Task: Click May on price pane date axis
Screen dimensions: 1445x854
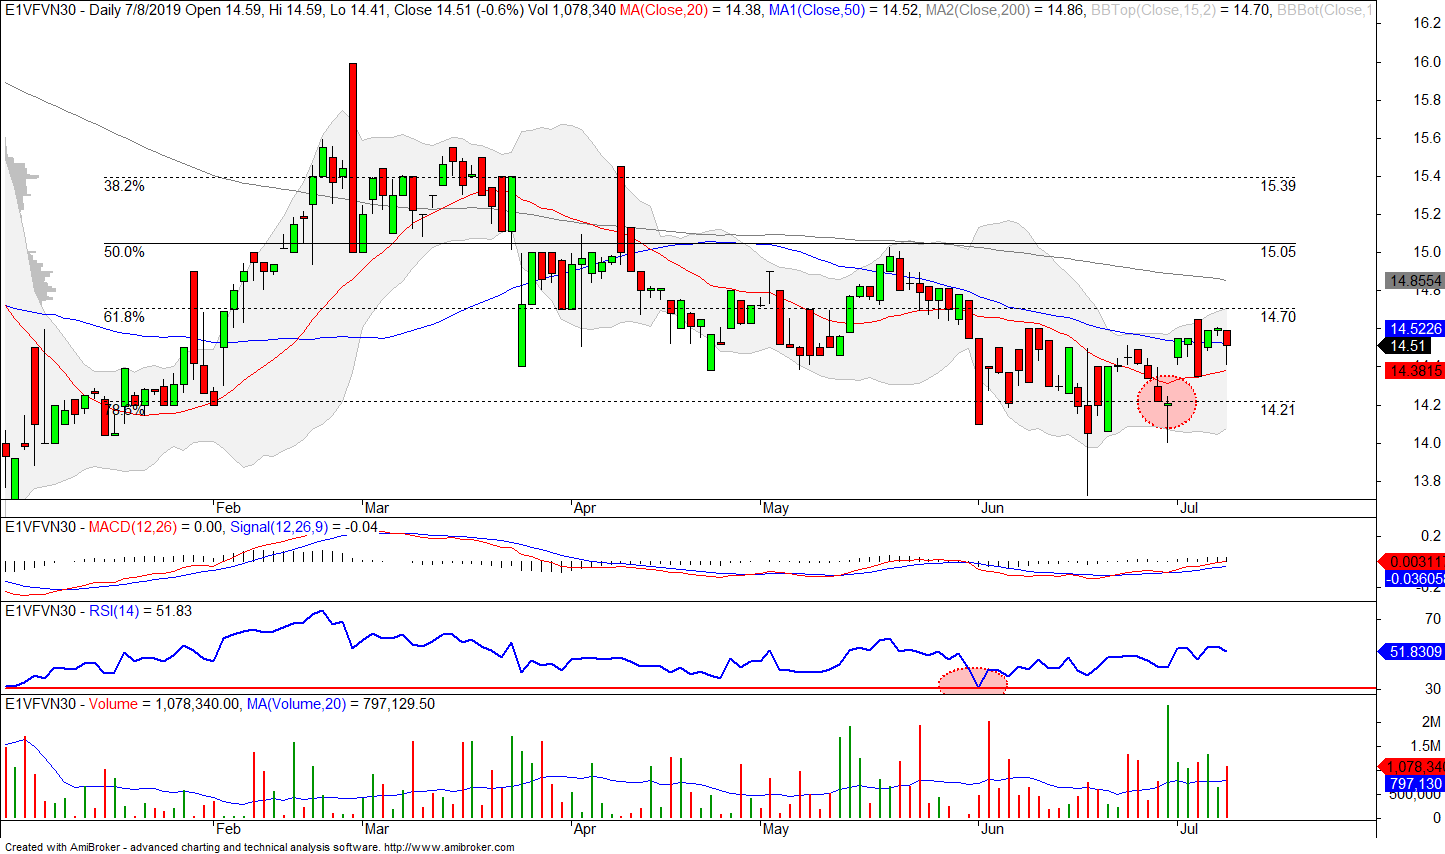Action: [x=776, y=508]
